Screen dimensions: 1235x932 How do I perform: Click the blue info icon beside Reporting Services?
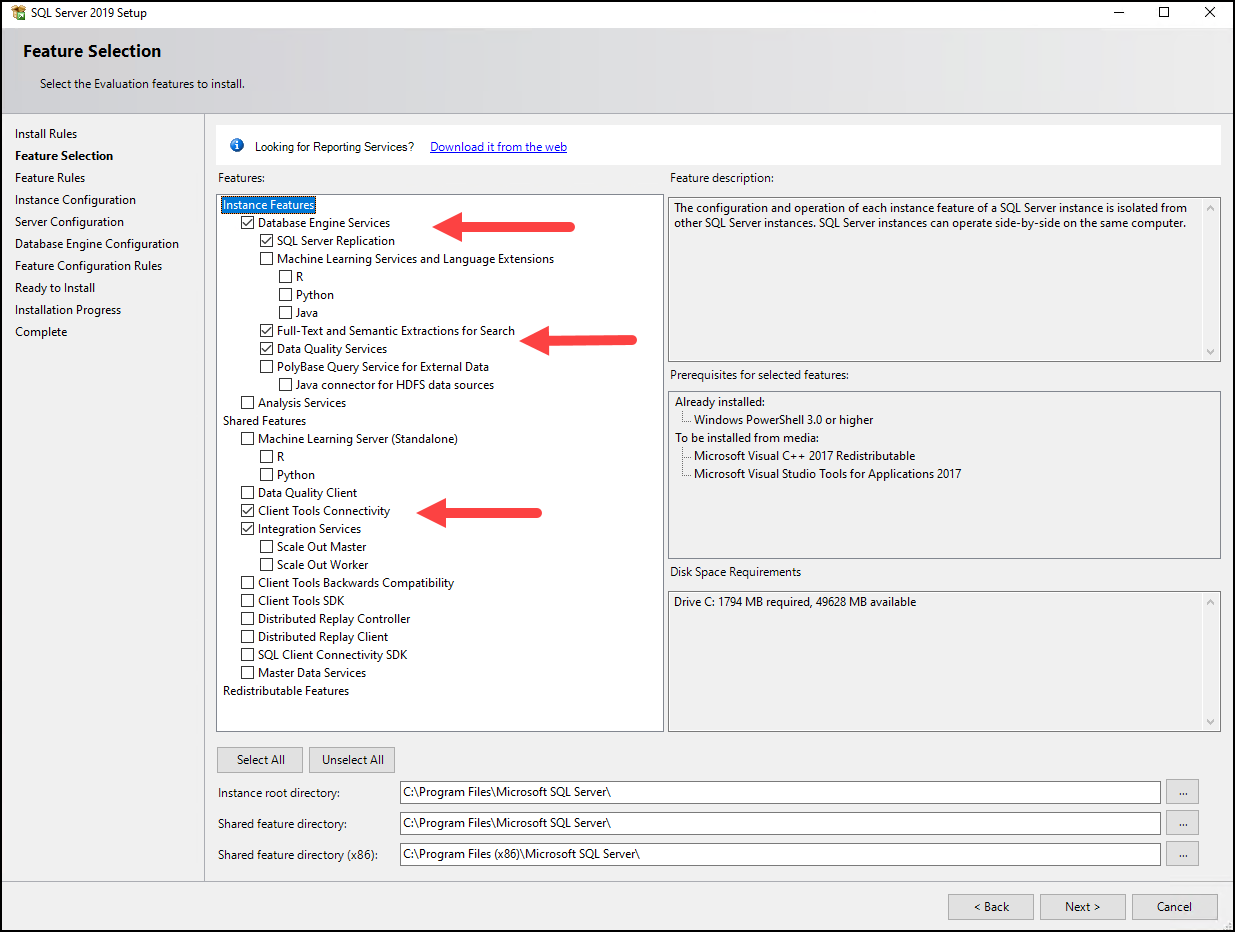coord(237,146)
